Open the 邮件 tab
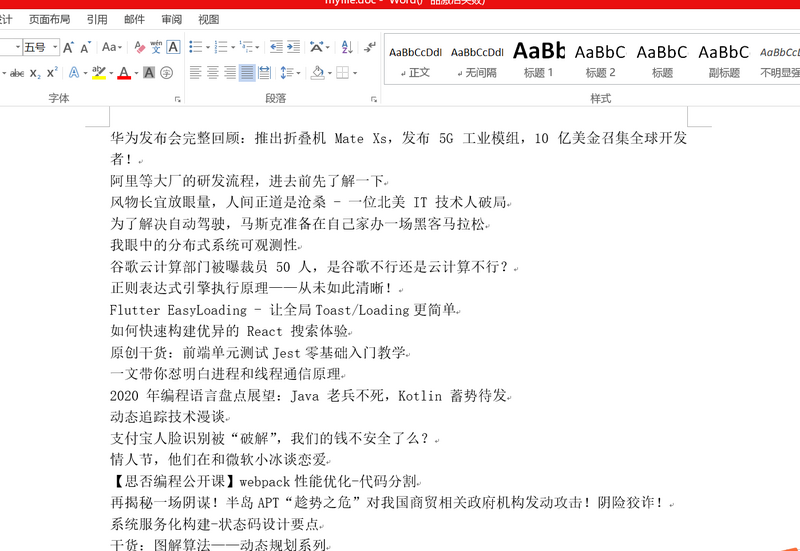 click(134, 19)
